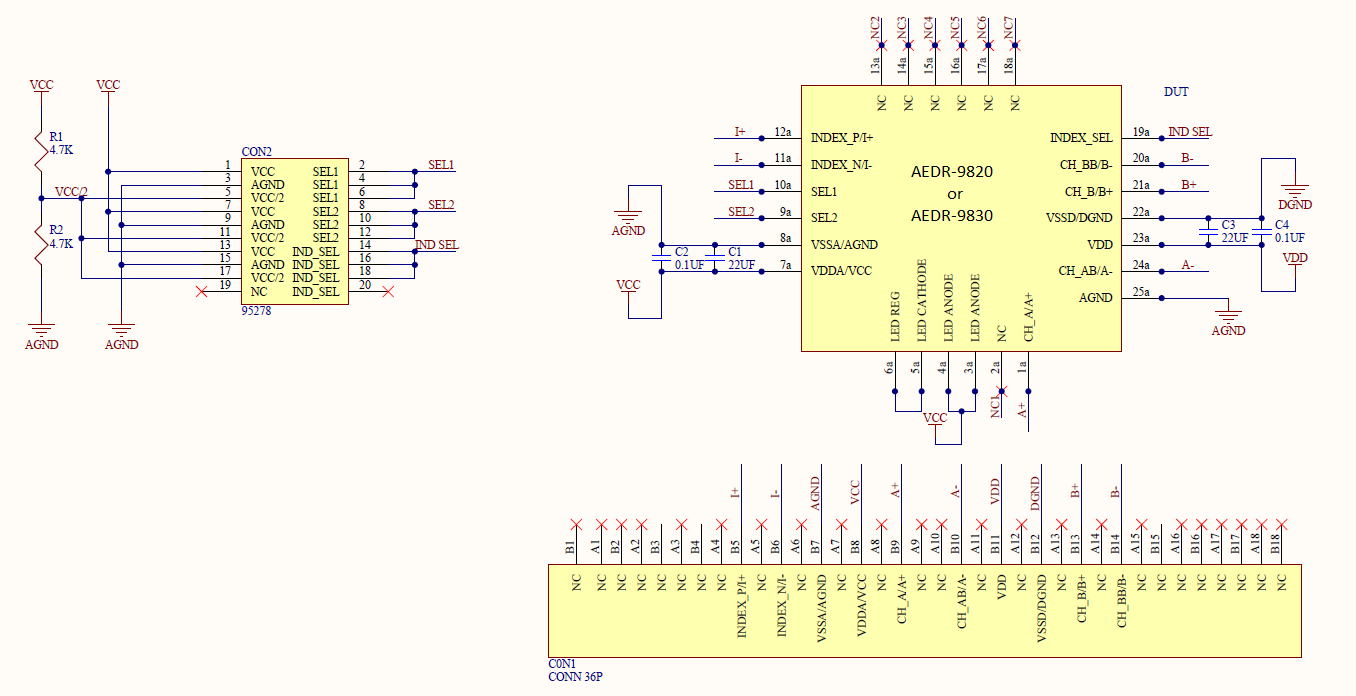The image size is (1356, 696).
Task: Click AGND ground symbol at DUT pin 25a
Action: (1228, 316)
